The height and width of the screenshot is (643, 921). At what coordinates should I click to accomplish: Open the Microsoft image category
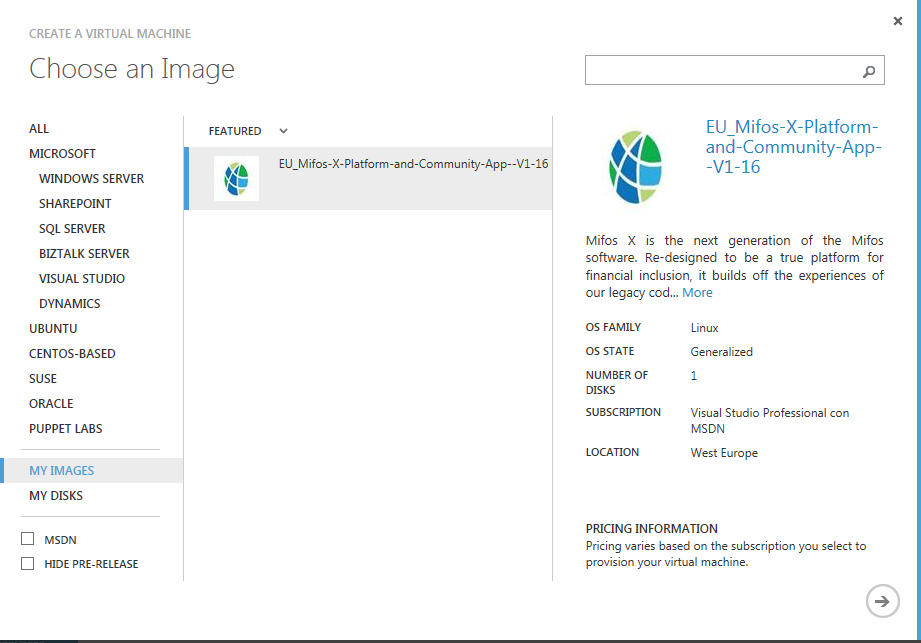(x=62, y=154)
